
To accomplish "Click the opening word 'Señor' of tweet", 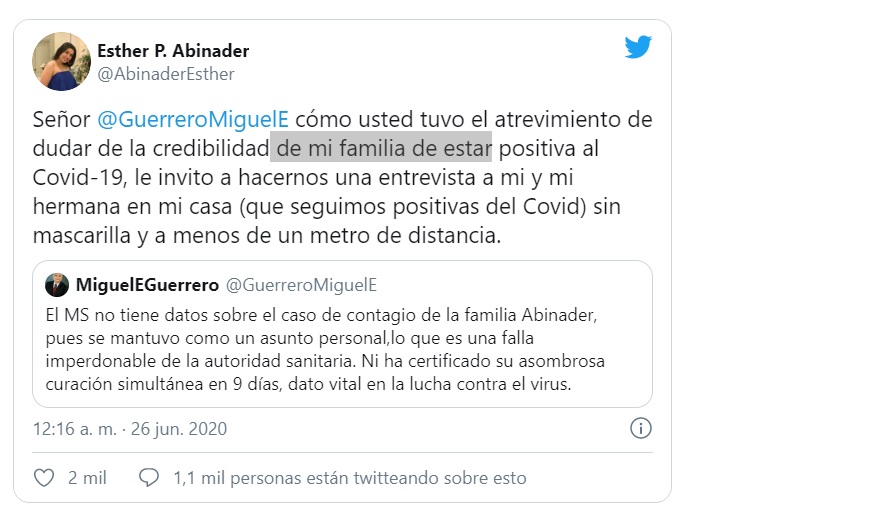I will click(61, 120).
